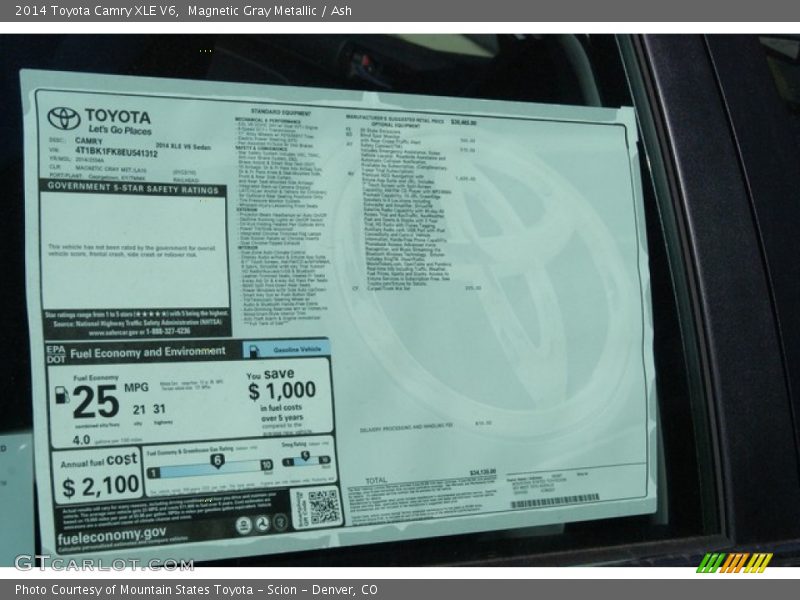Click the 'You save' text

click(x=270, y=374)
